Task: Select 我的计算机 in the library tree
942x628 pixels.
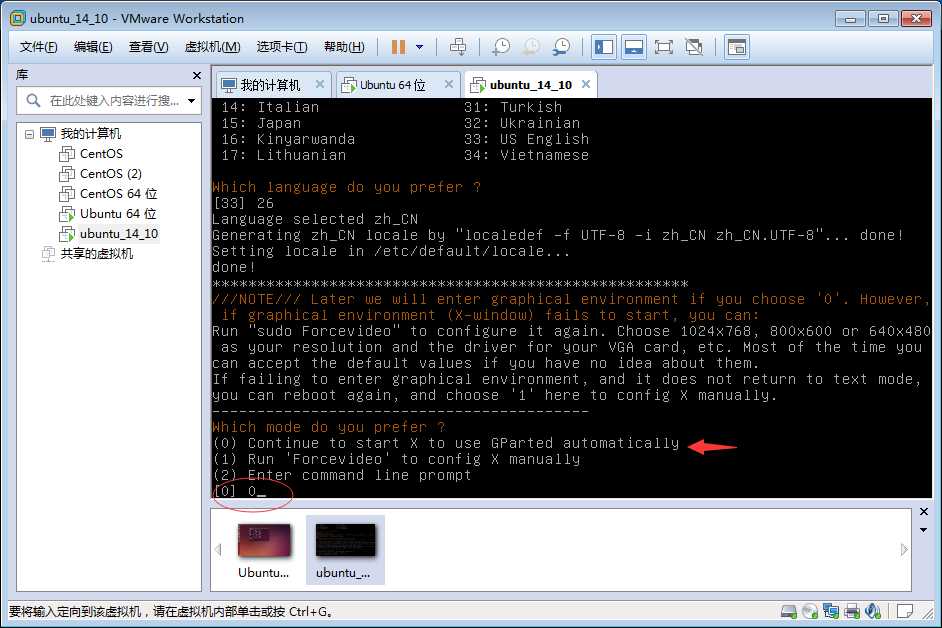Action: tap(90, 133)
